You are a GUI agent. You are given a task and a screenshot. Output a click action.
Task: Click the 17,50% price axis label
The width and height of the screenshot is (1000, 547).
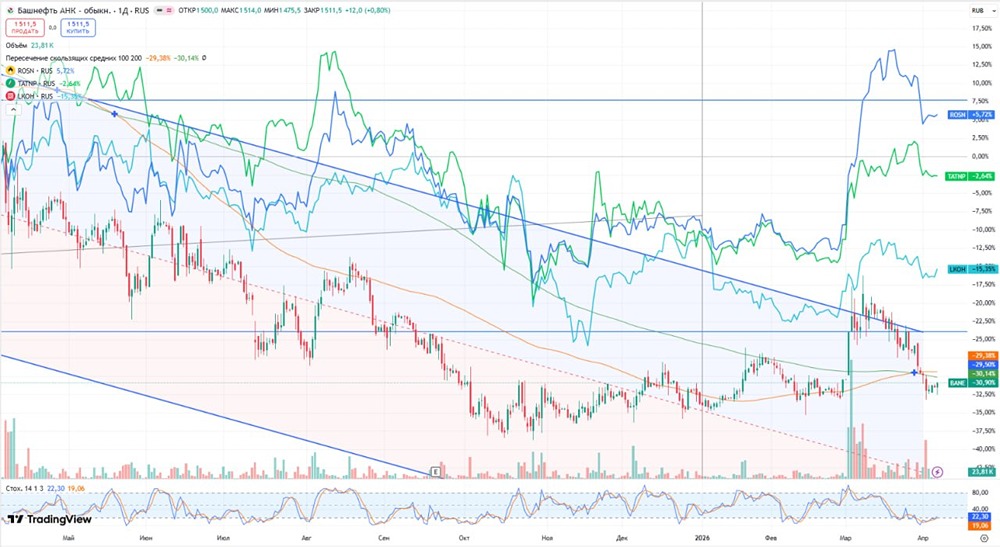(982, 29)
